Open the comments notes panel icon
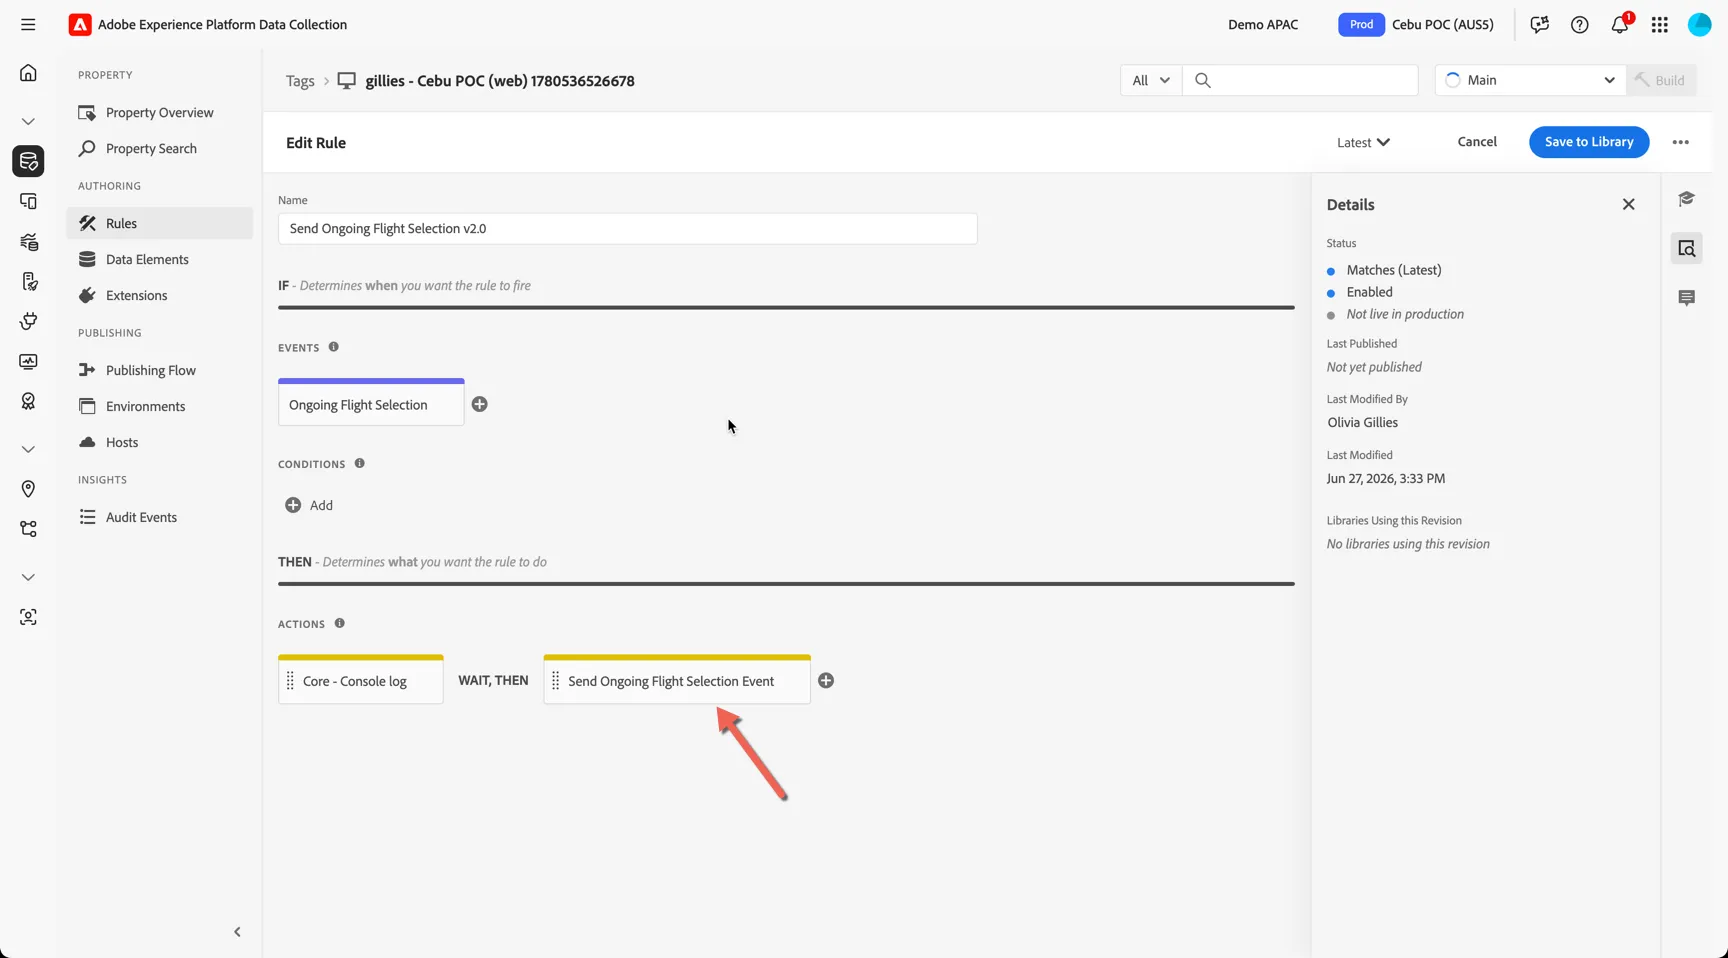 1687,298
